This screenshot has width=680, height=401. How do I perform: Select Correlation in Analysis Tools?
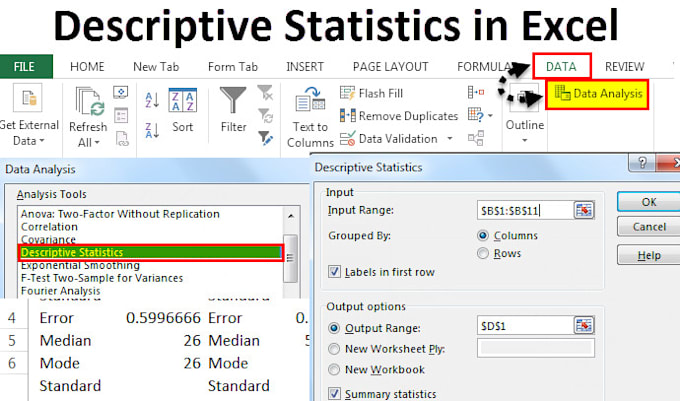tap(49, 227)
